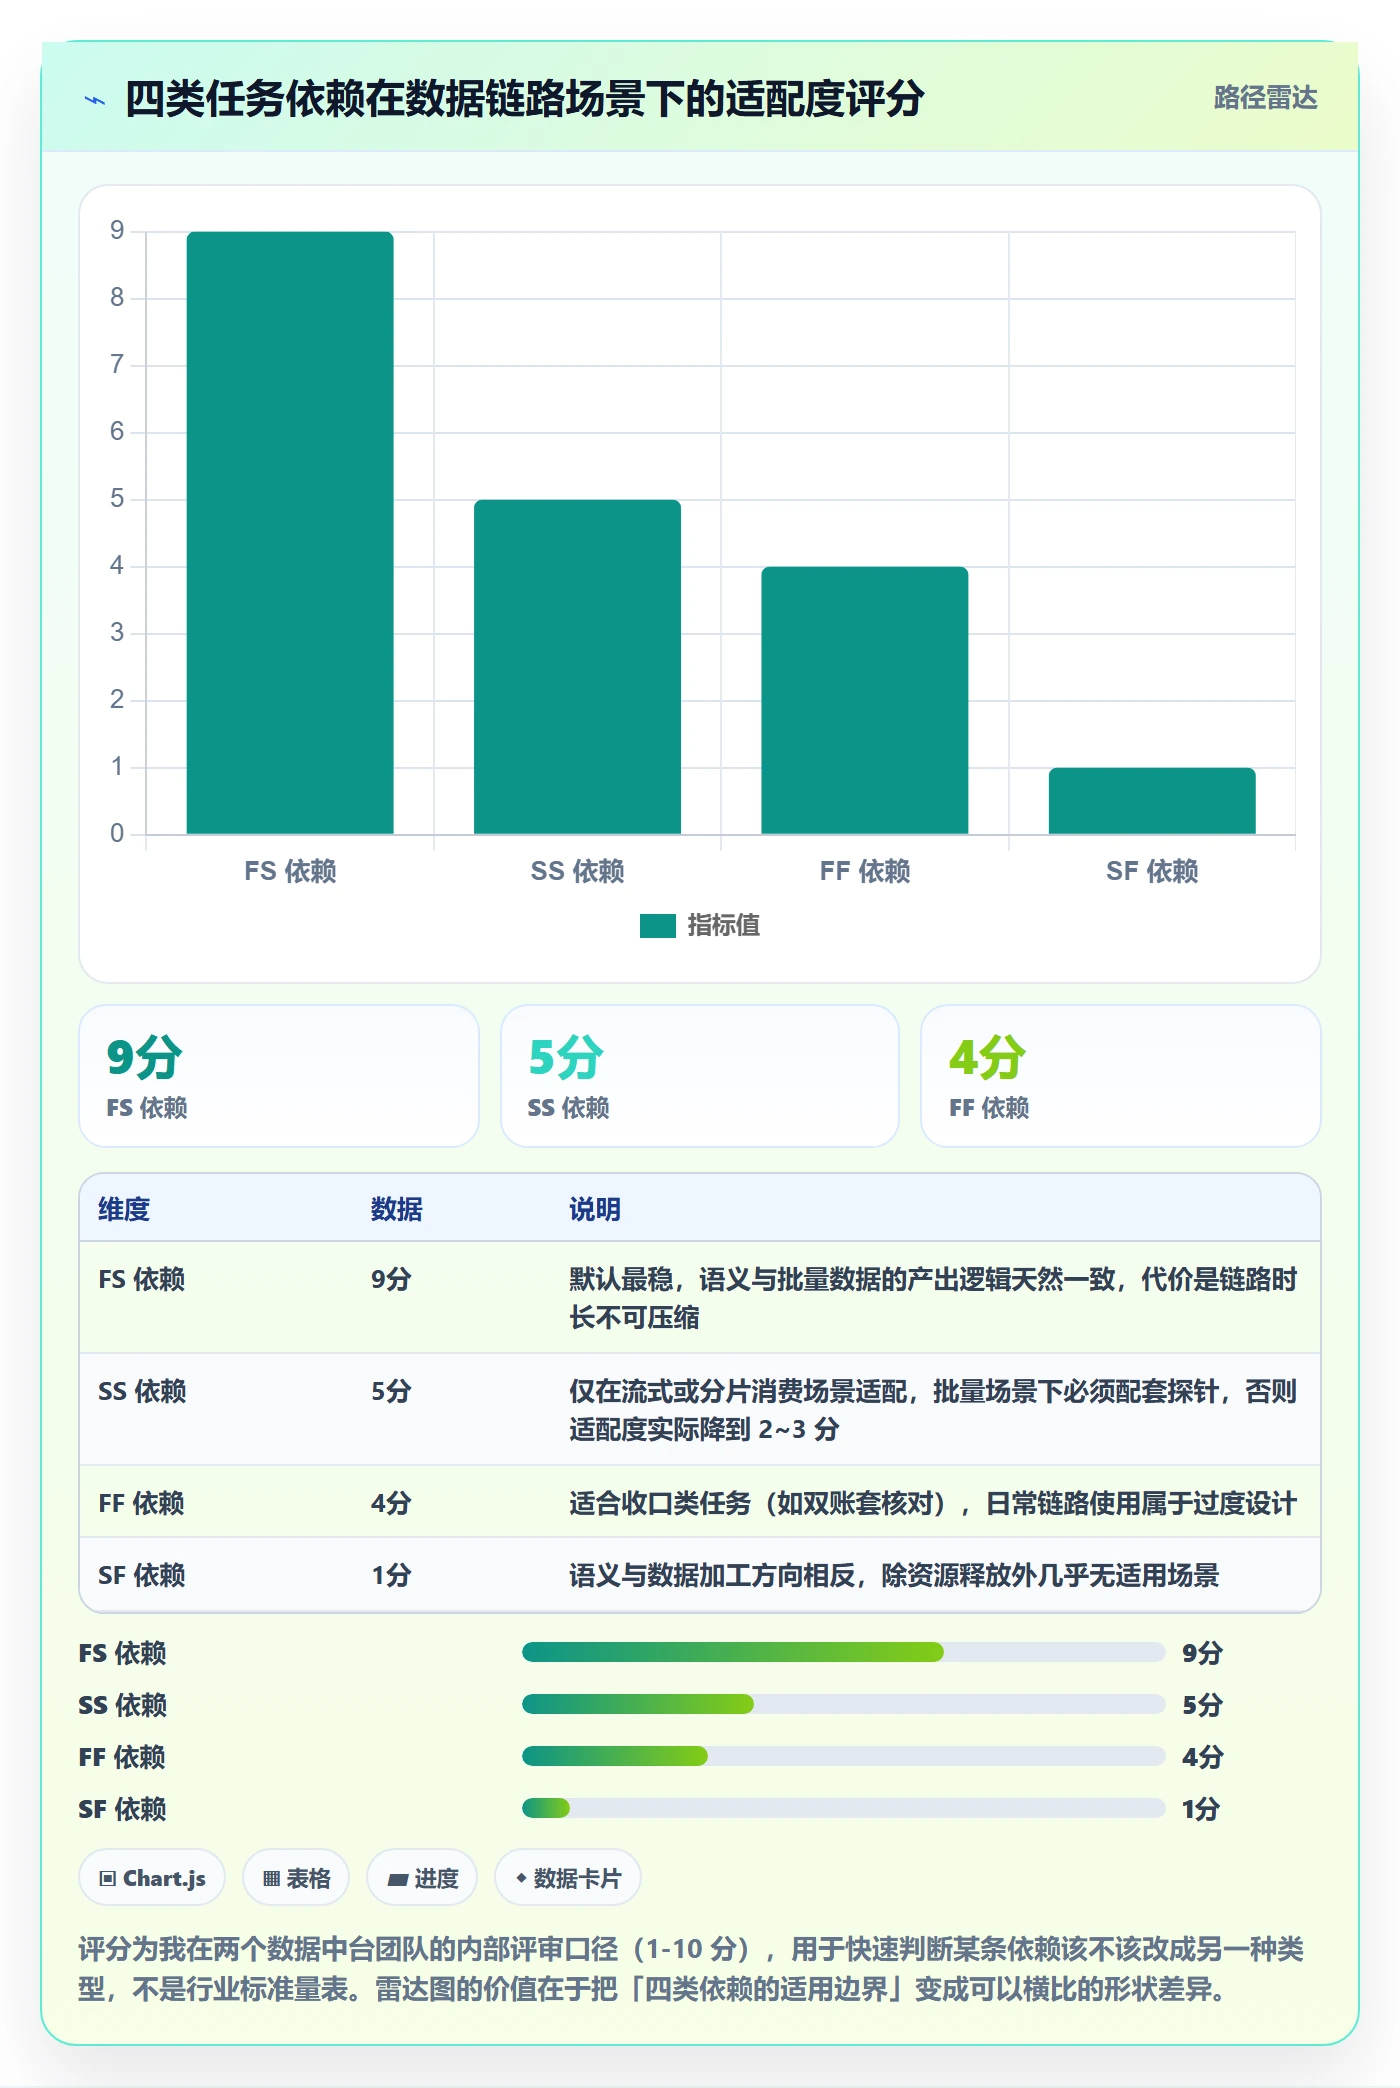This screenshot has width=1400, height=2088.
Task: Click the SS 依赖 progress bar
Action: [x=843, y=1704]
